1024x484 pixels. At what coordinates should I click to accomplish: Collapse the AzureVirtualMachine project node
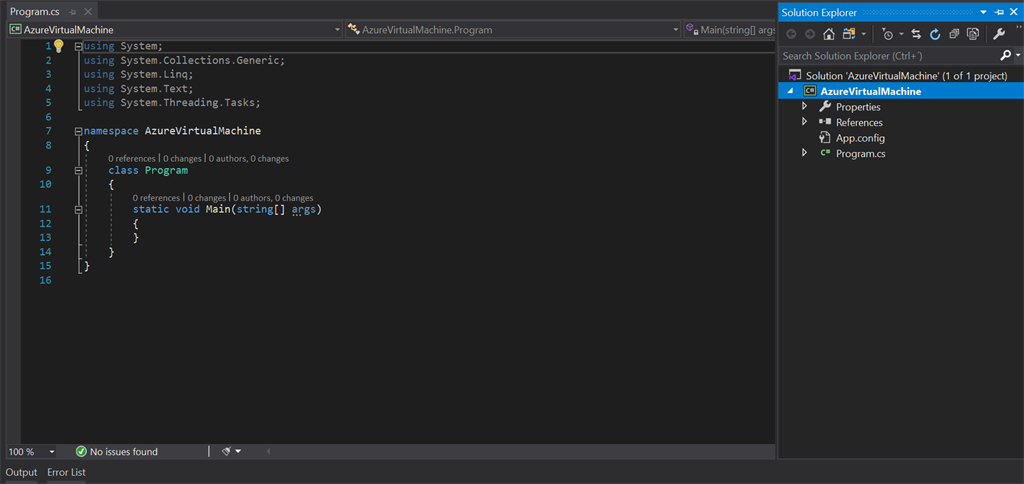pyautogui.click(x=791, y=91)
